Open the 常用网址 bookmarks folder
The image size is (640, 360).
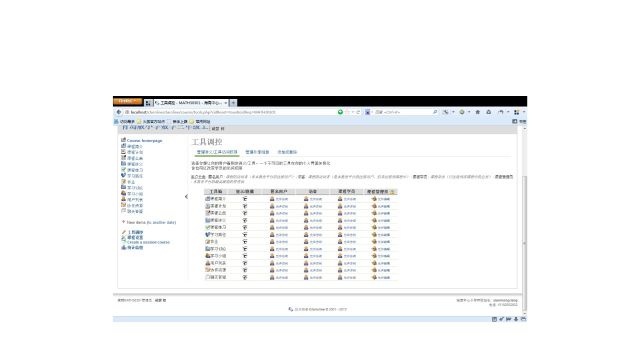[x=200, y=122]
